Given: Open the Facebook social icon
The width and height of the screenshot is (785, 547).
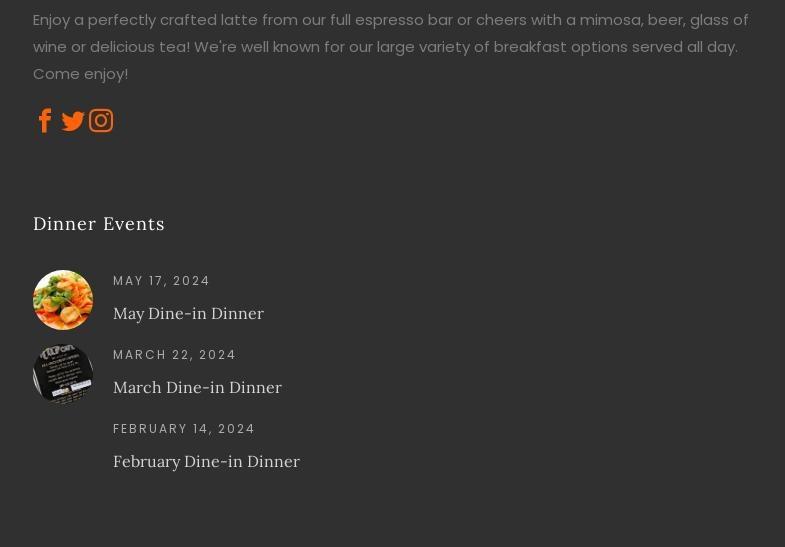Looking at the screenshot, I should 45,121.
